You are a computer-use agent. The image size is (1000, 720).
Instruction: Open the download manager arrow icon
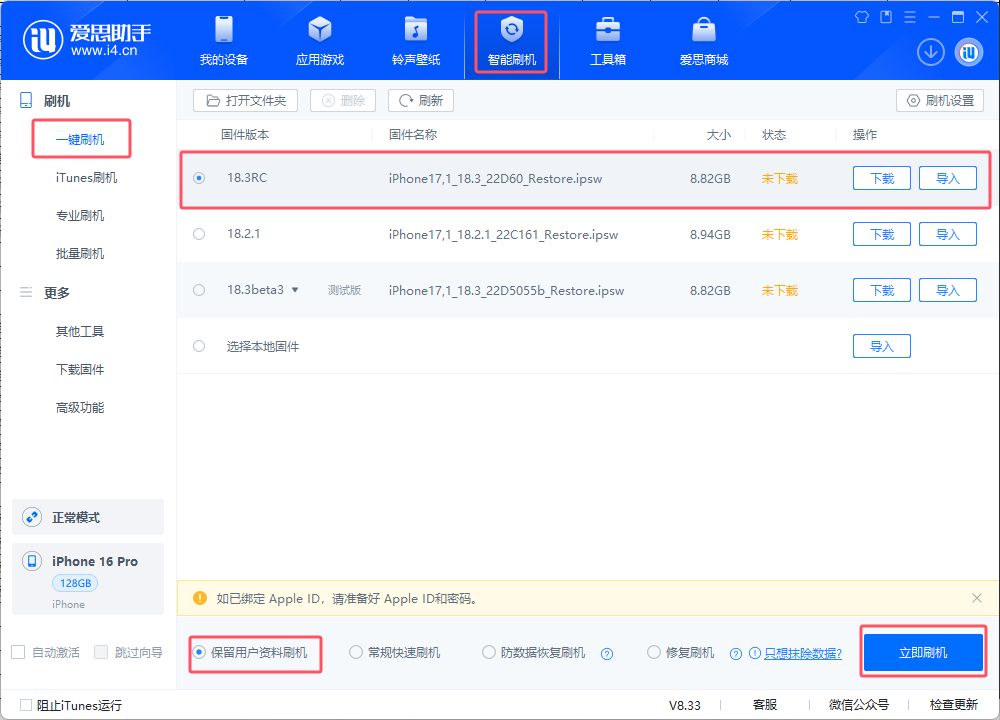(931, 51)
